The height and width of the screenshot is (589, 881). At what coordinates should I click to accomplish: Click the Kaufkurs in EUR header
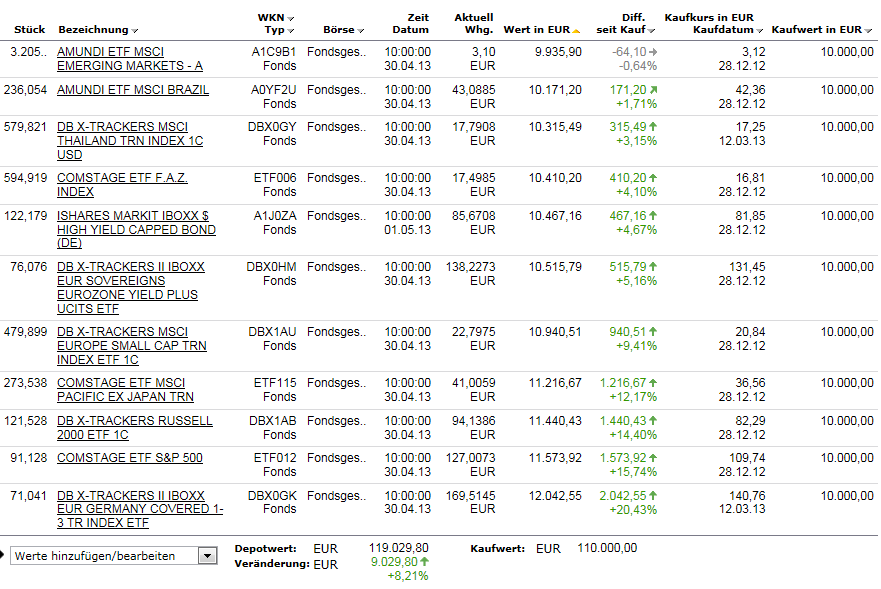coord(709,17)
